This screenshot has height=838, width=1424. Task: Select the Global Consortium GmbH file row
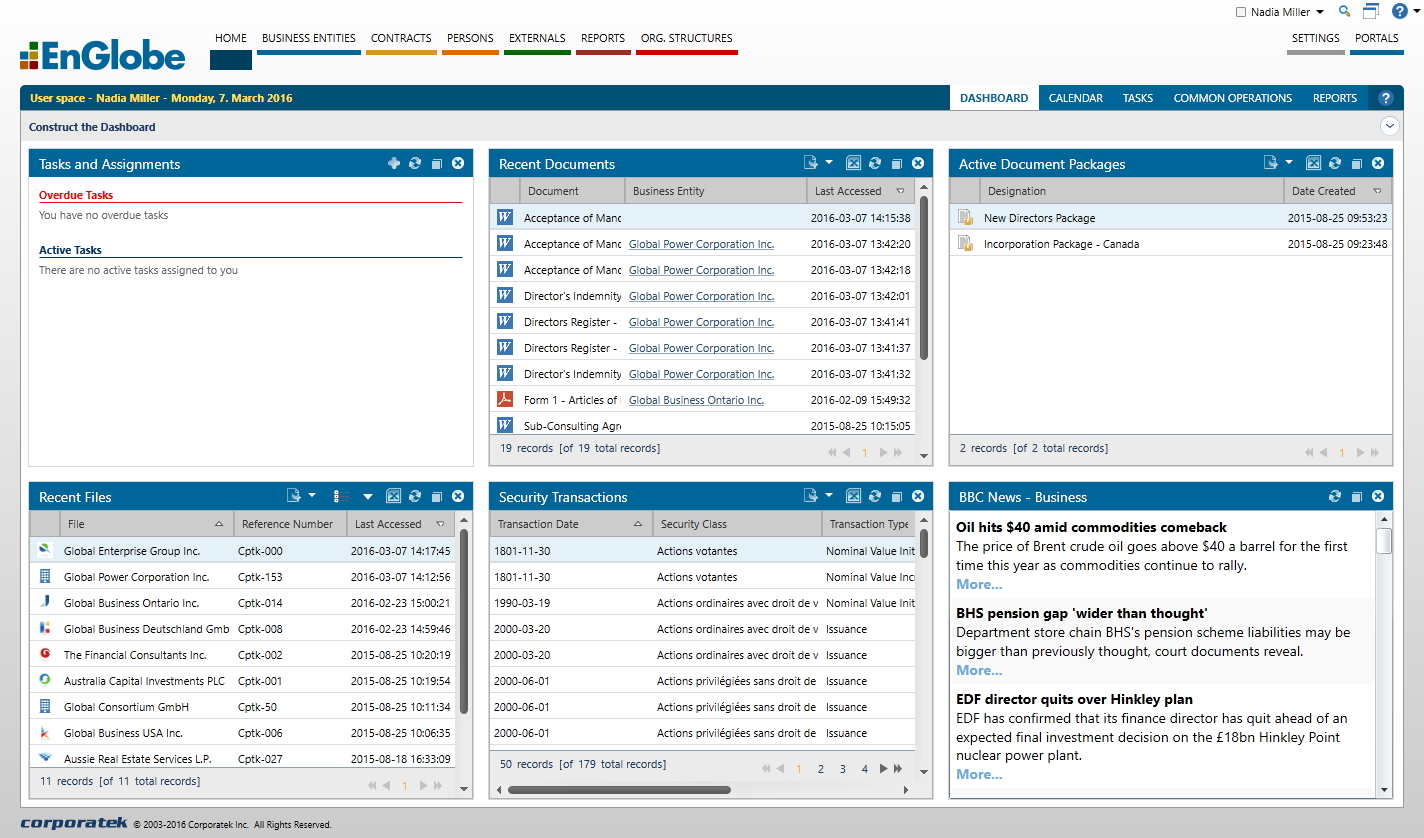[x=242, y=707]
